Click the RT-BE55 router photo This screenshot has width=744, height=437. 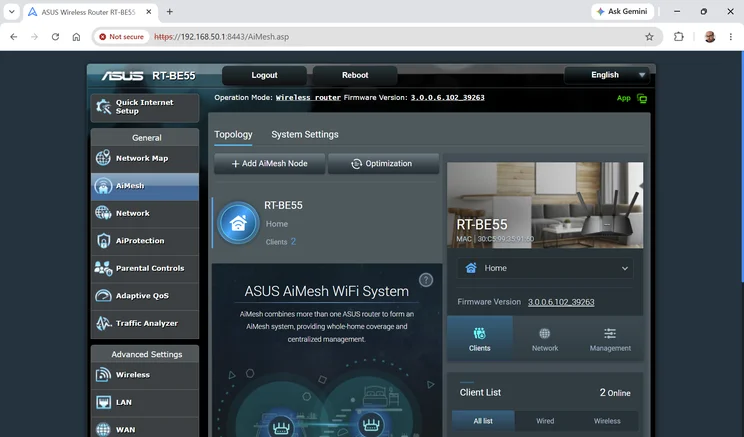(x=545, y=205)
